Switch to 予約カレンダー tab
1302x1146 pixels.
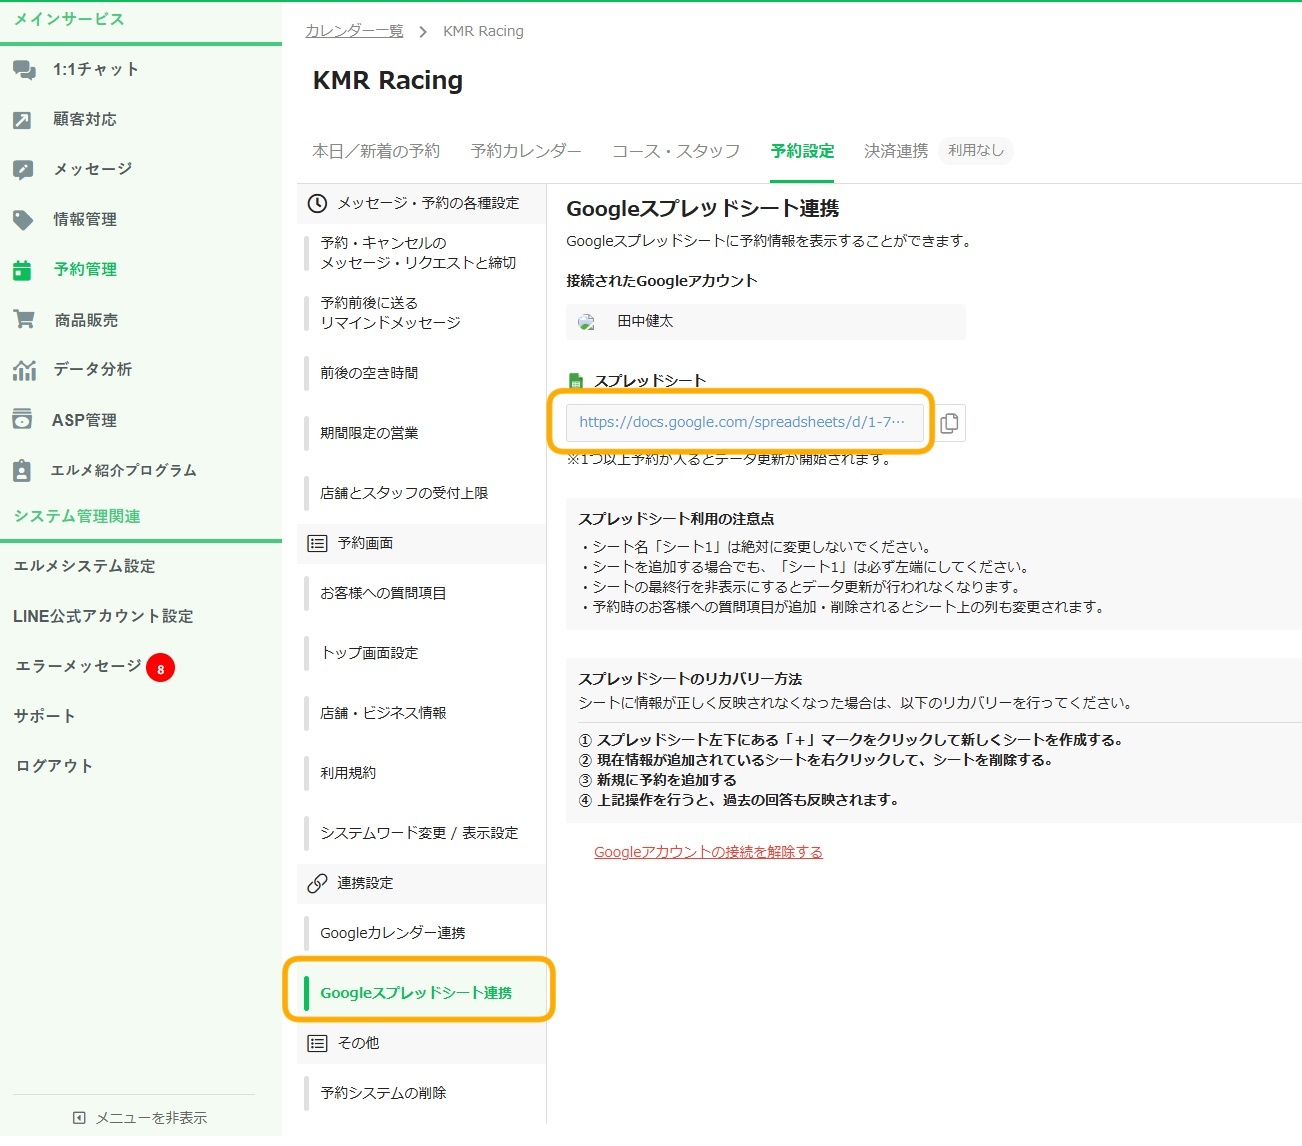(526, 151)
